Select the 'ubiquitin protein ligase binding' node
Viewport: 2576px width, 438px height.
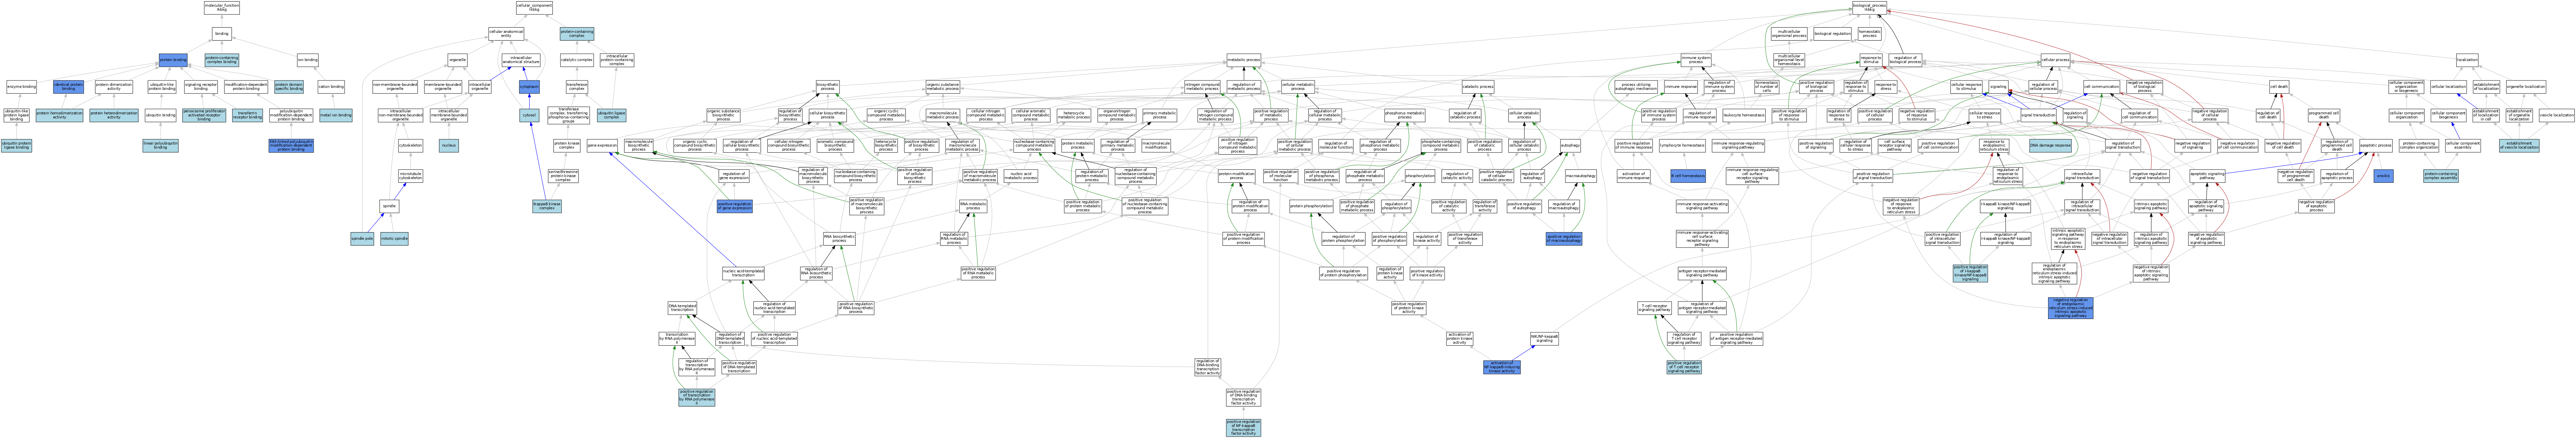point(16,146)
